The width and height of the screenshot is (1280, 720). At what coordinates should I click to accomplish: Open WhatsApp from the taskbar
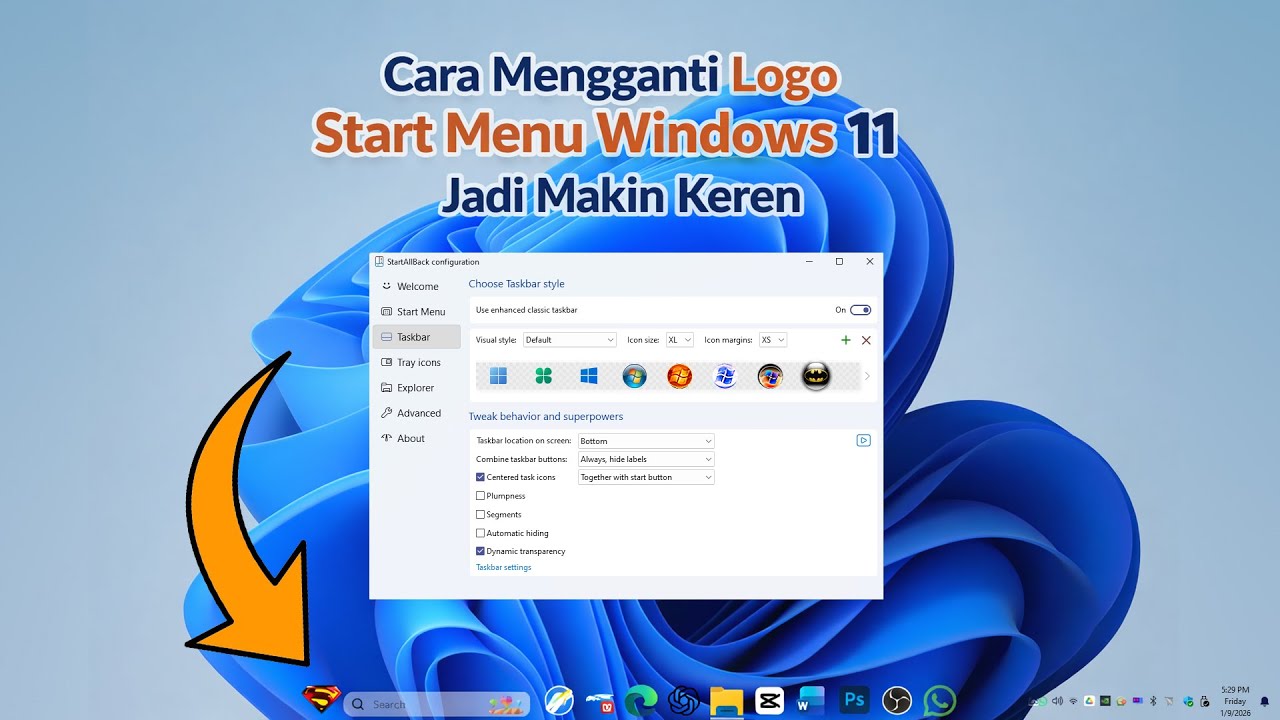click(x=940, y=702)
